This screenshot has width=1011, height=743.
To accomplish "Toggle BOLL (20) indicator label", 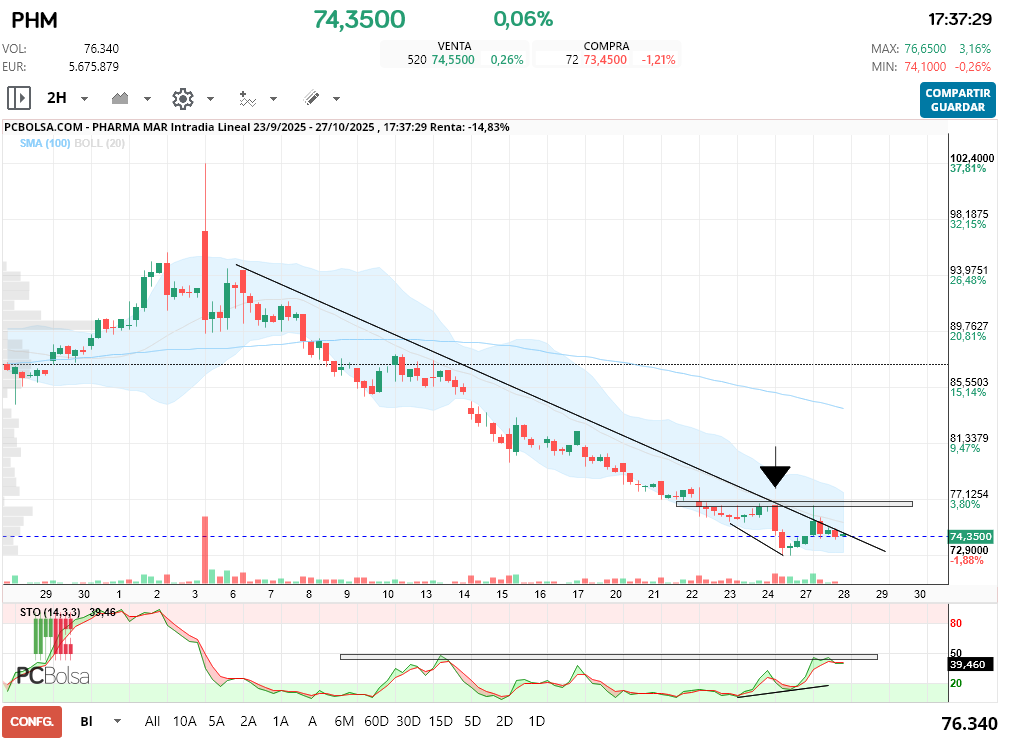I will coord(99,144).
